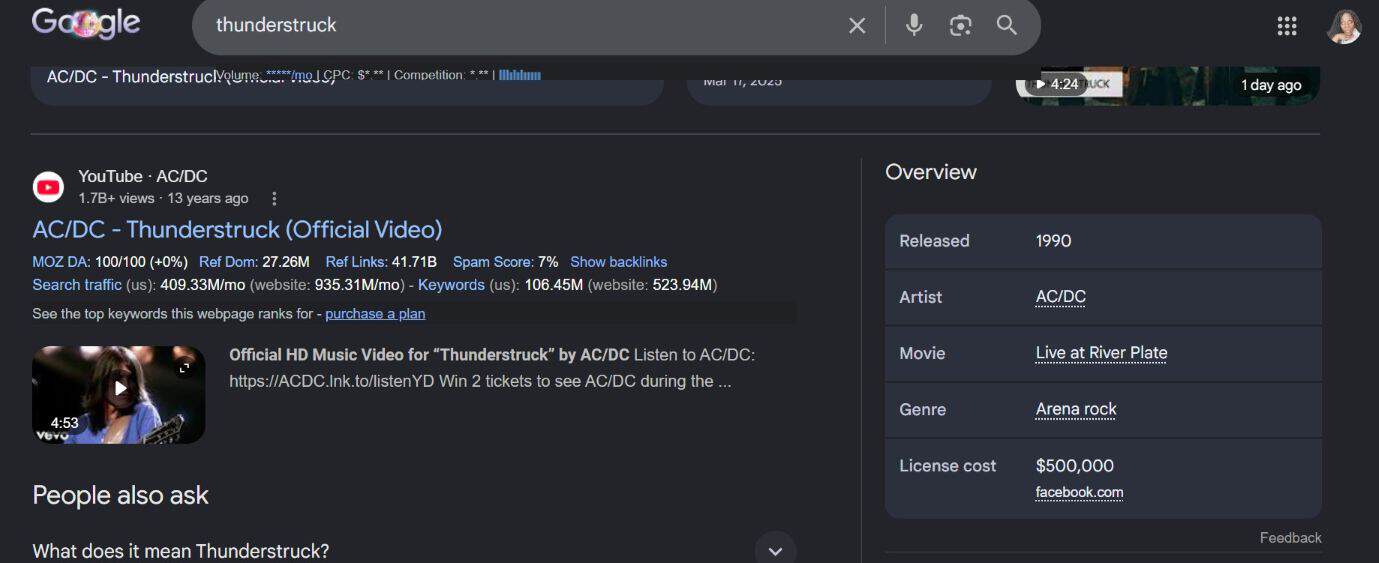Viewport: 1379px width, 563px height.
Task: Click the magnifier search icon
Action: (1007, 25)
